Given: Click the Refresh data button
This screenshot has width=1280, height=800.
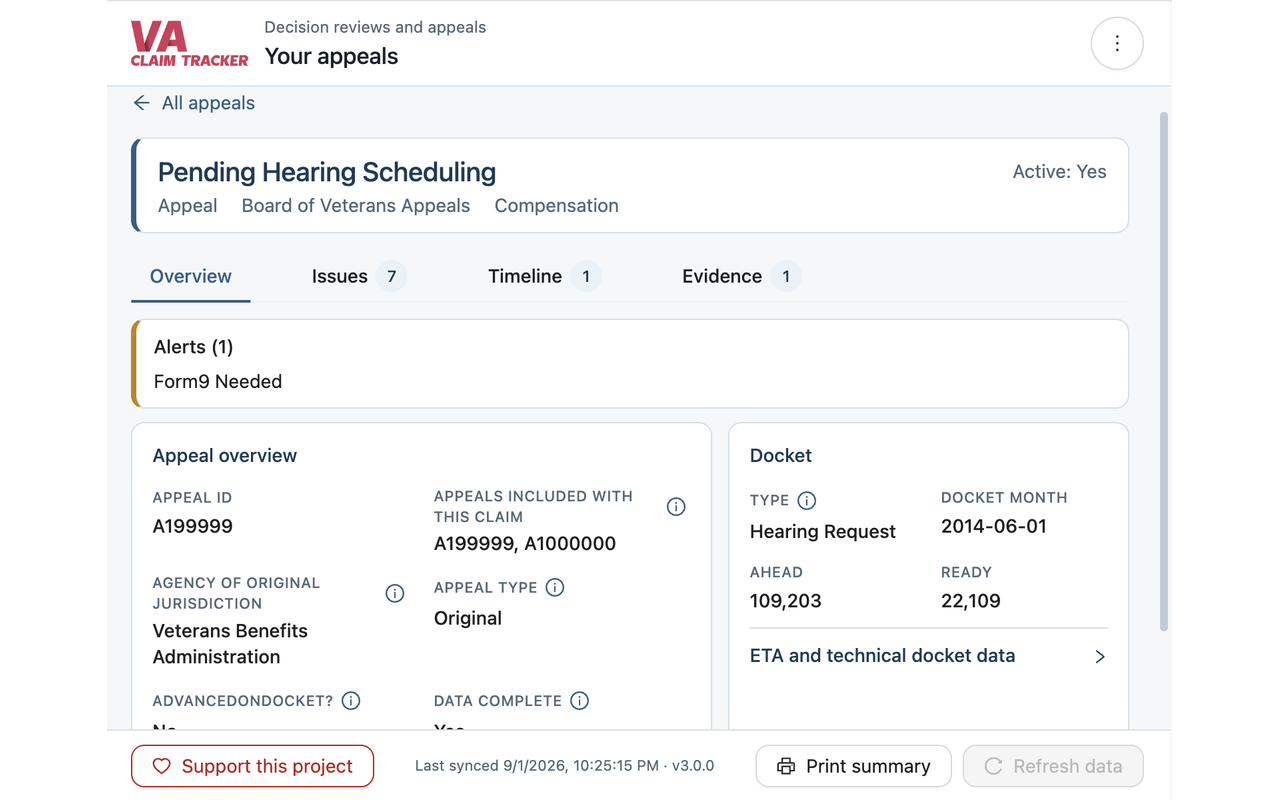Looking at the screenshot, I should (1053, 766).
